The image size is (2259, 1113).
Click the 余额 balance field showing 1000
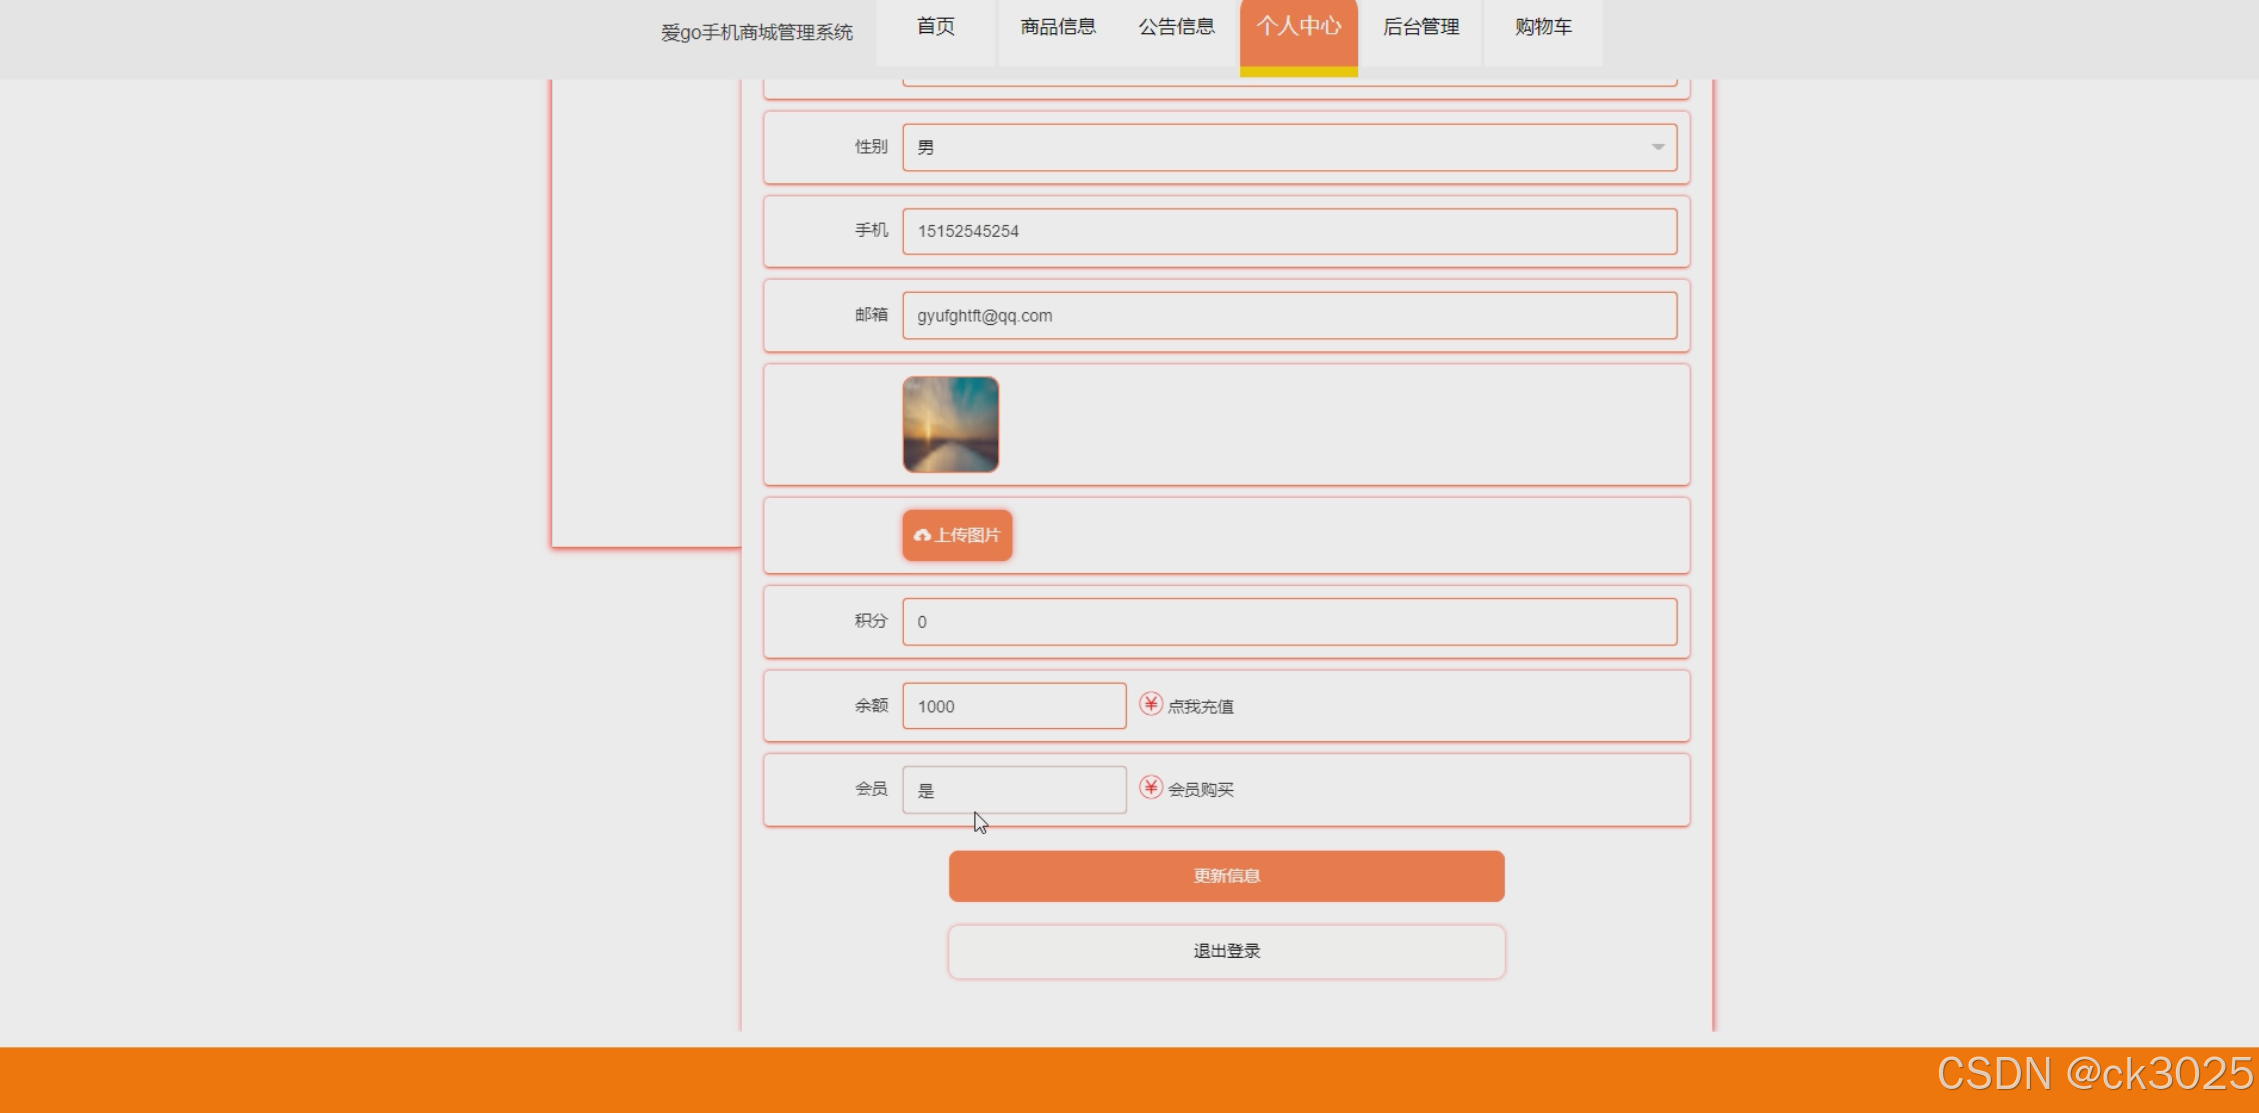(1013, 706)
